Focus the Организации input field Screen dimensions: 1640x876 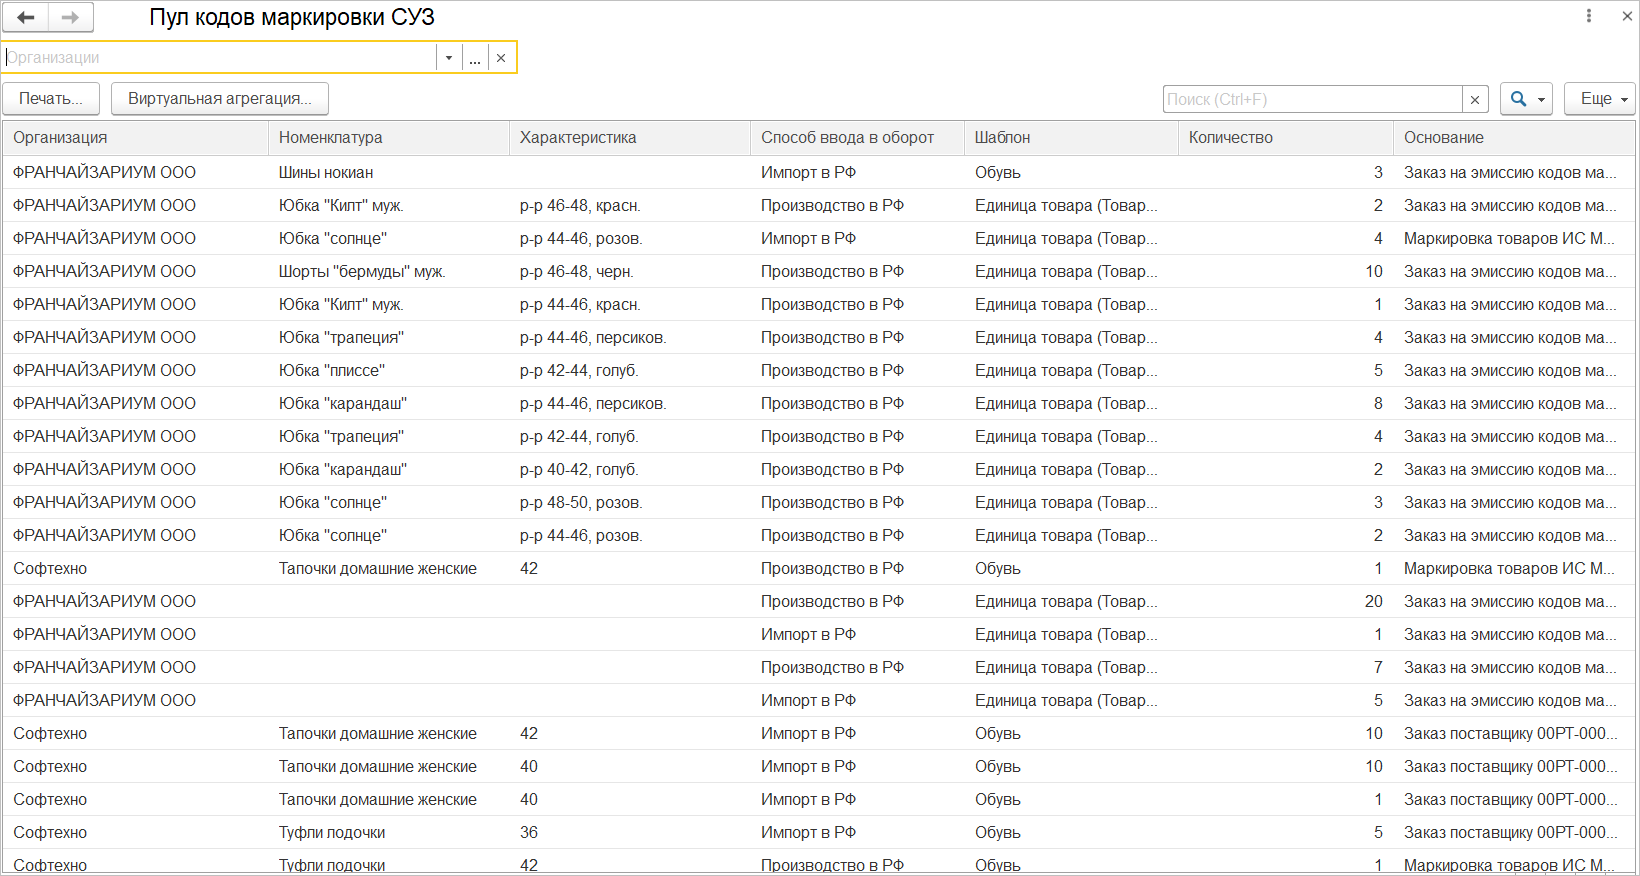[x=219, y=58]
